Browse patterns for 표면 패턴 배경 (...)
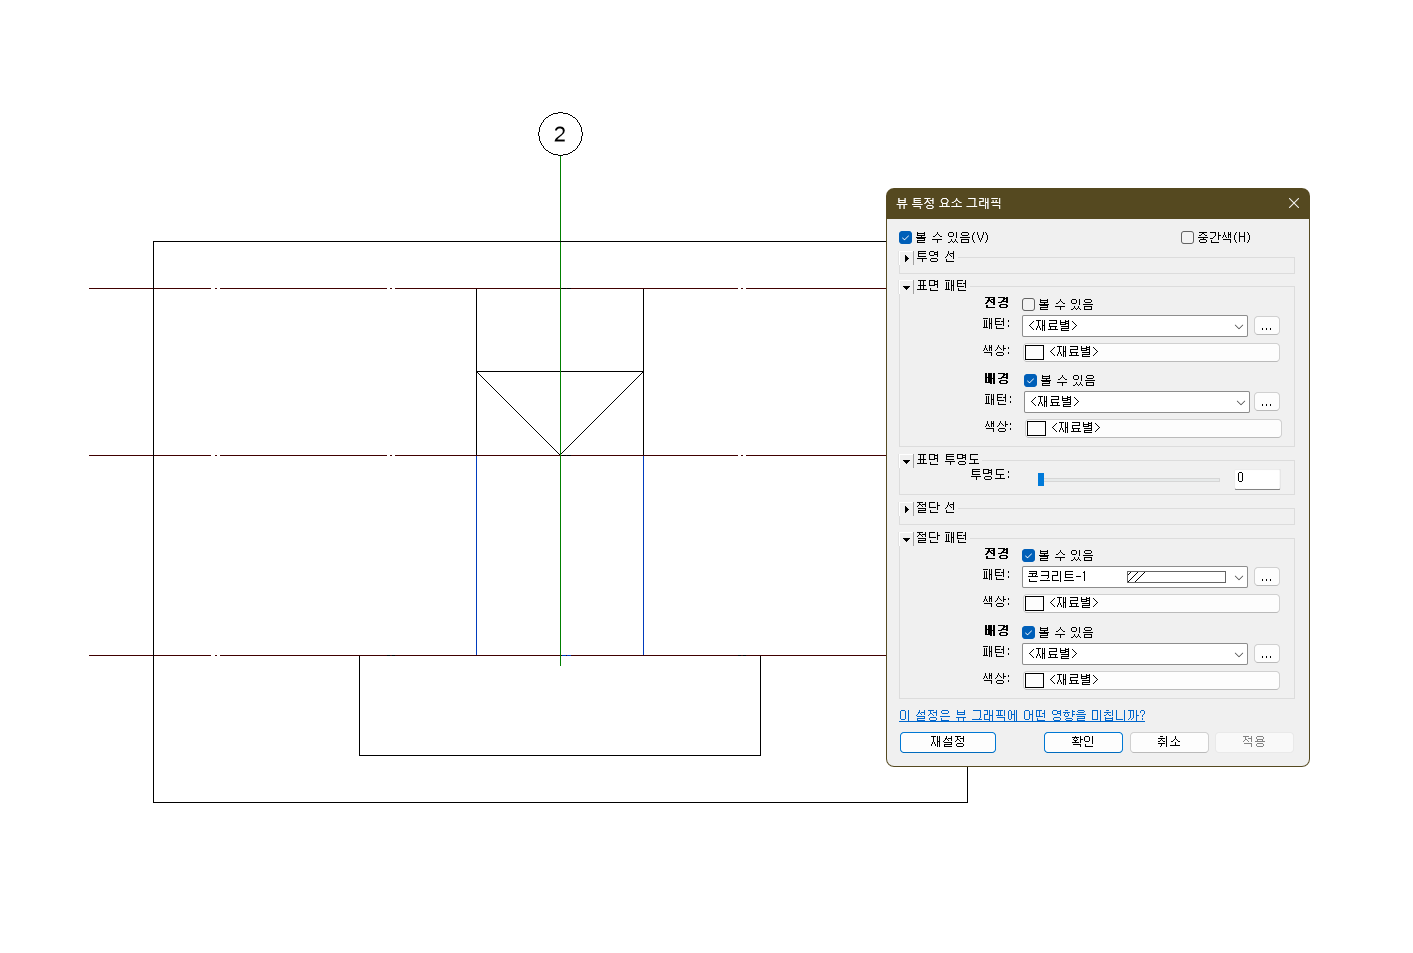 (x=1266, y=402)
